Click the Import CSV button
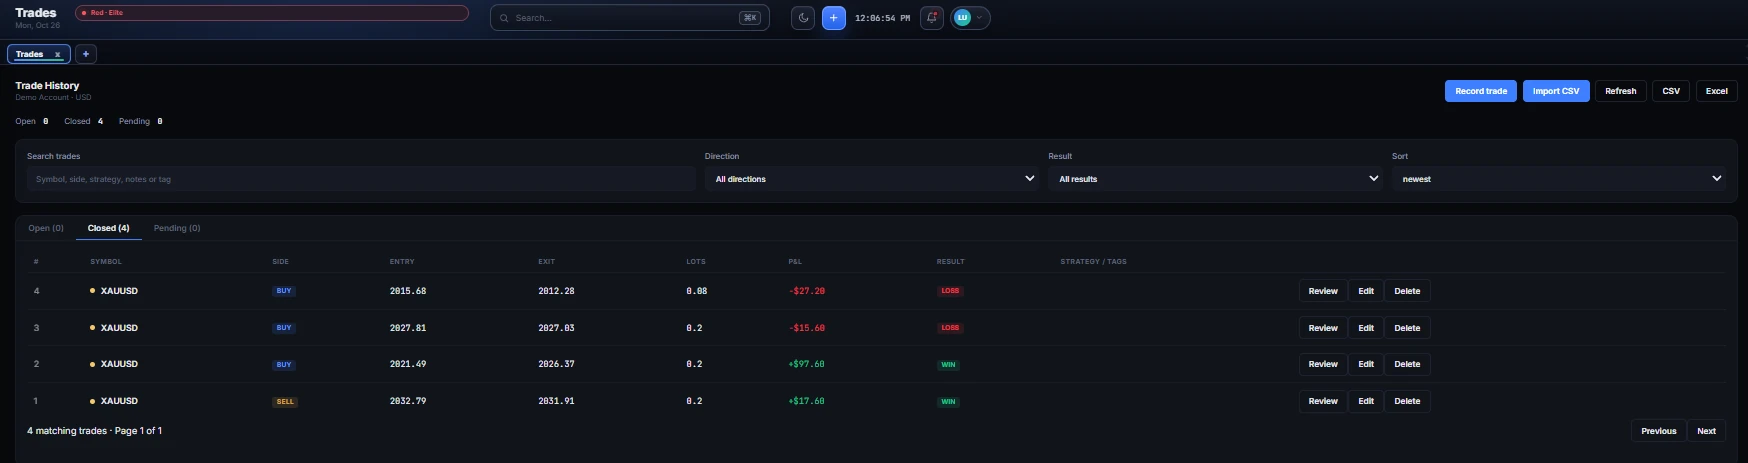Image resolution: width=1748 pixels, height=463 pixels. (x=1556, y=91)
